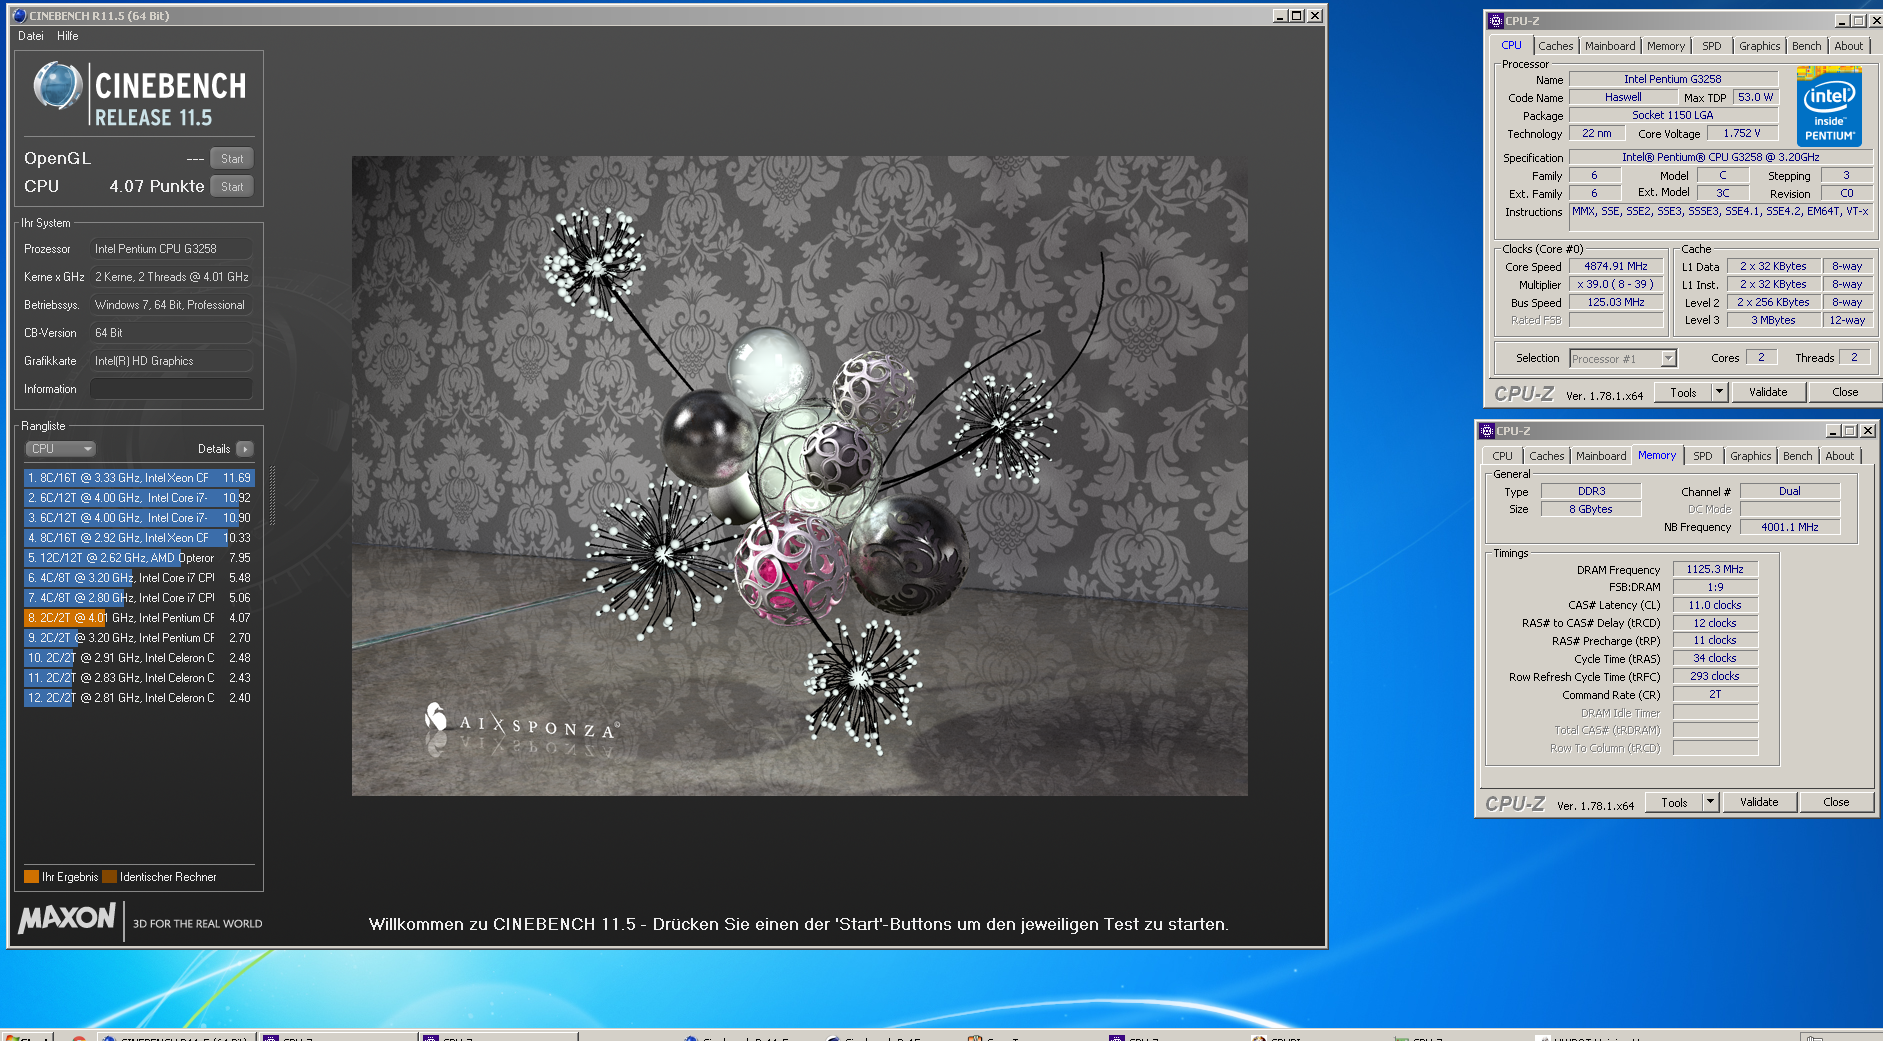The width and height of the screenshot is (1883, 1041).
Task: Switch to Caches tab in upper CPU-Z
Action: [1555, 46]
